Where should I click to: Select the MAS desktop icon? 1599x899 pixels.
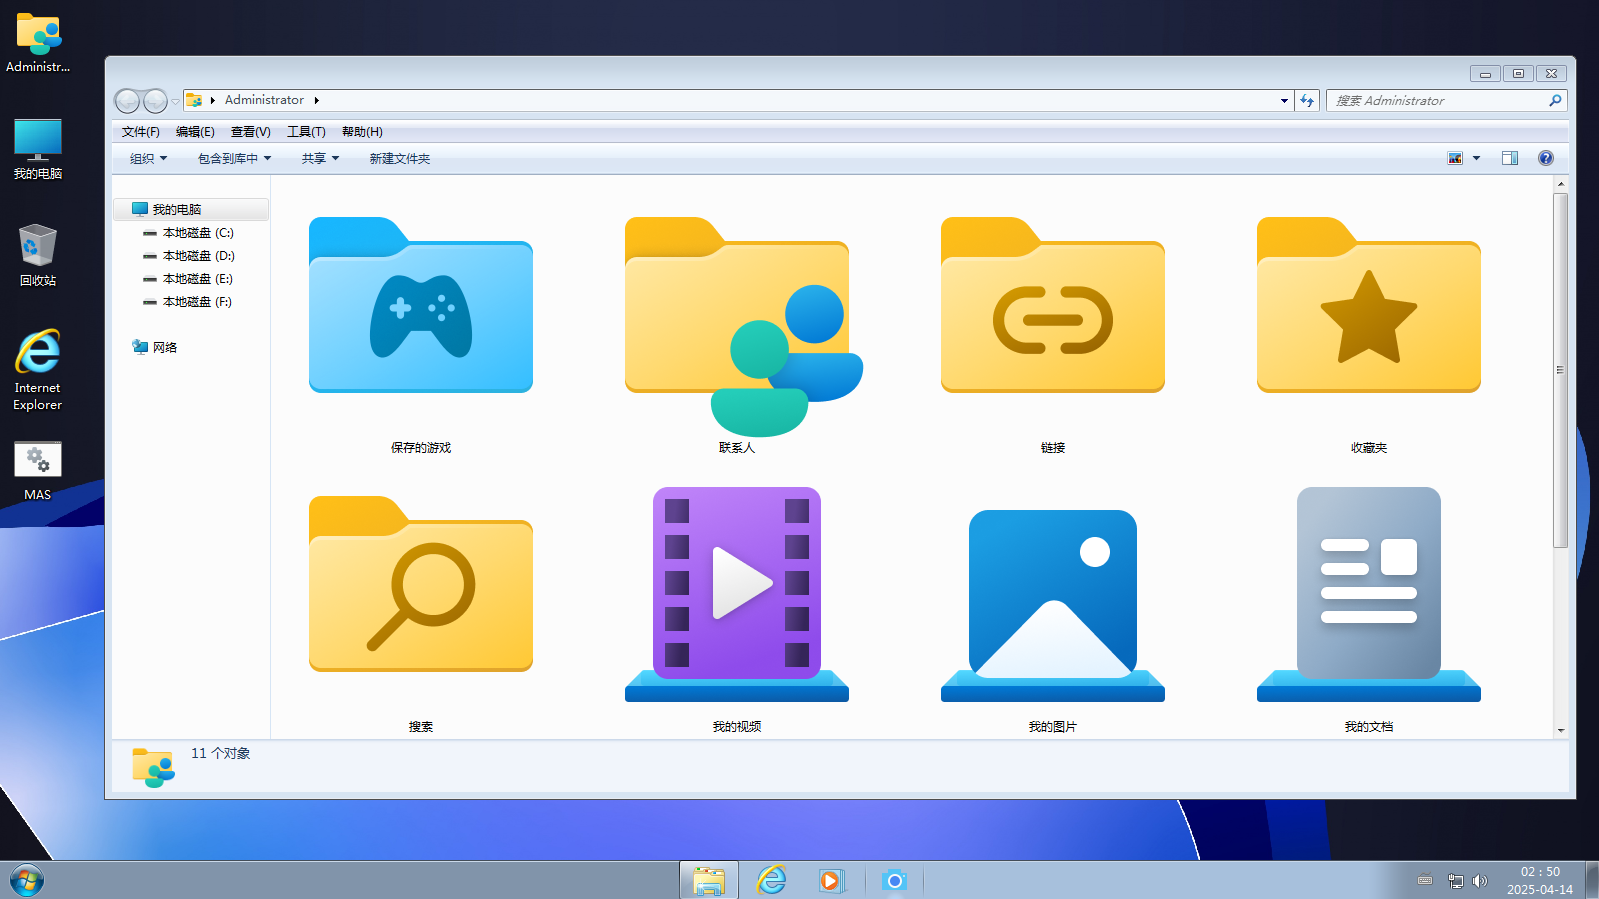pos(38,471)
